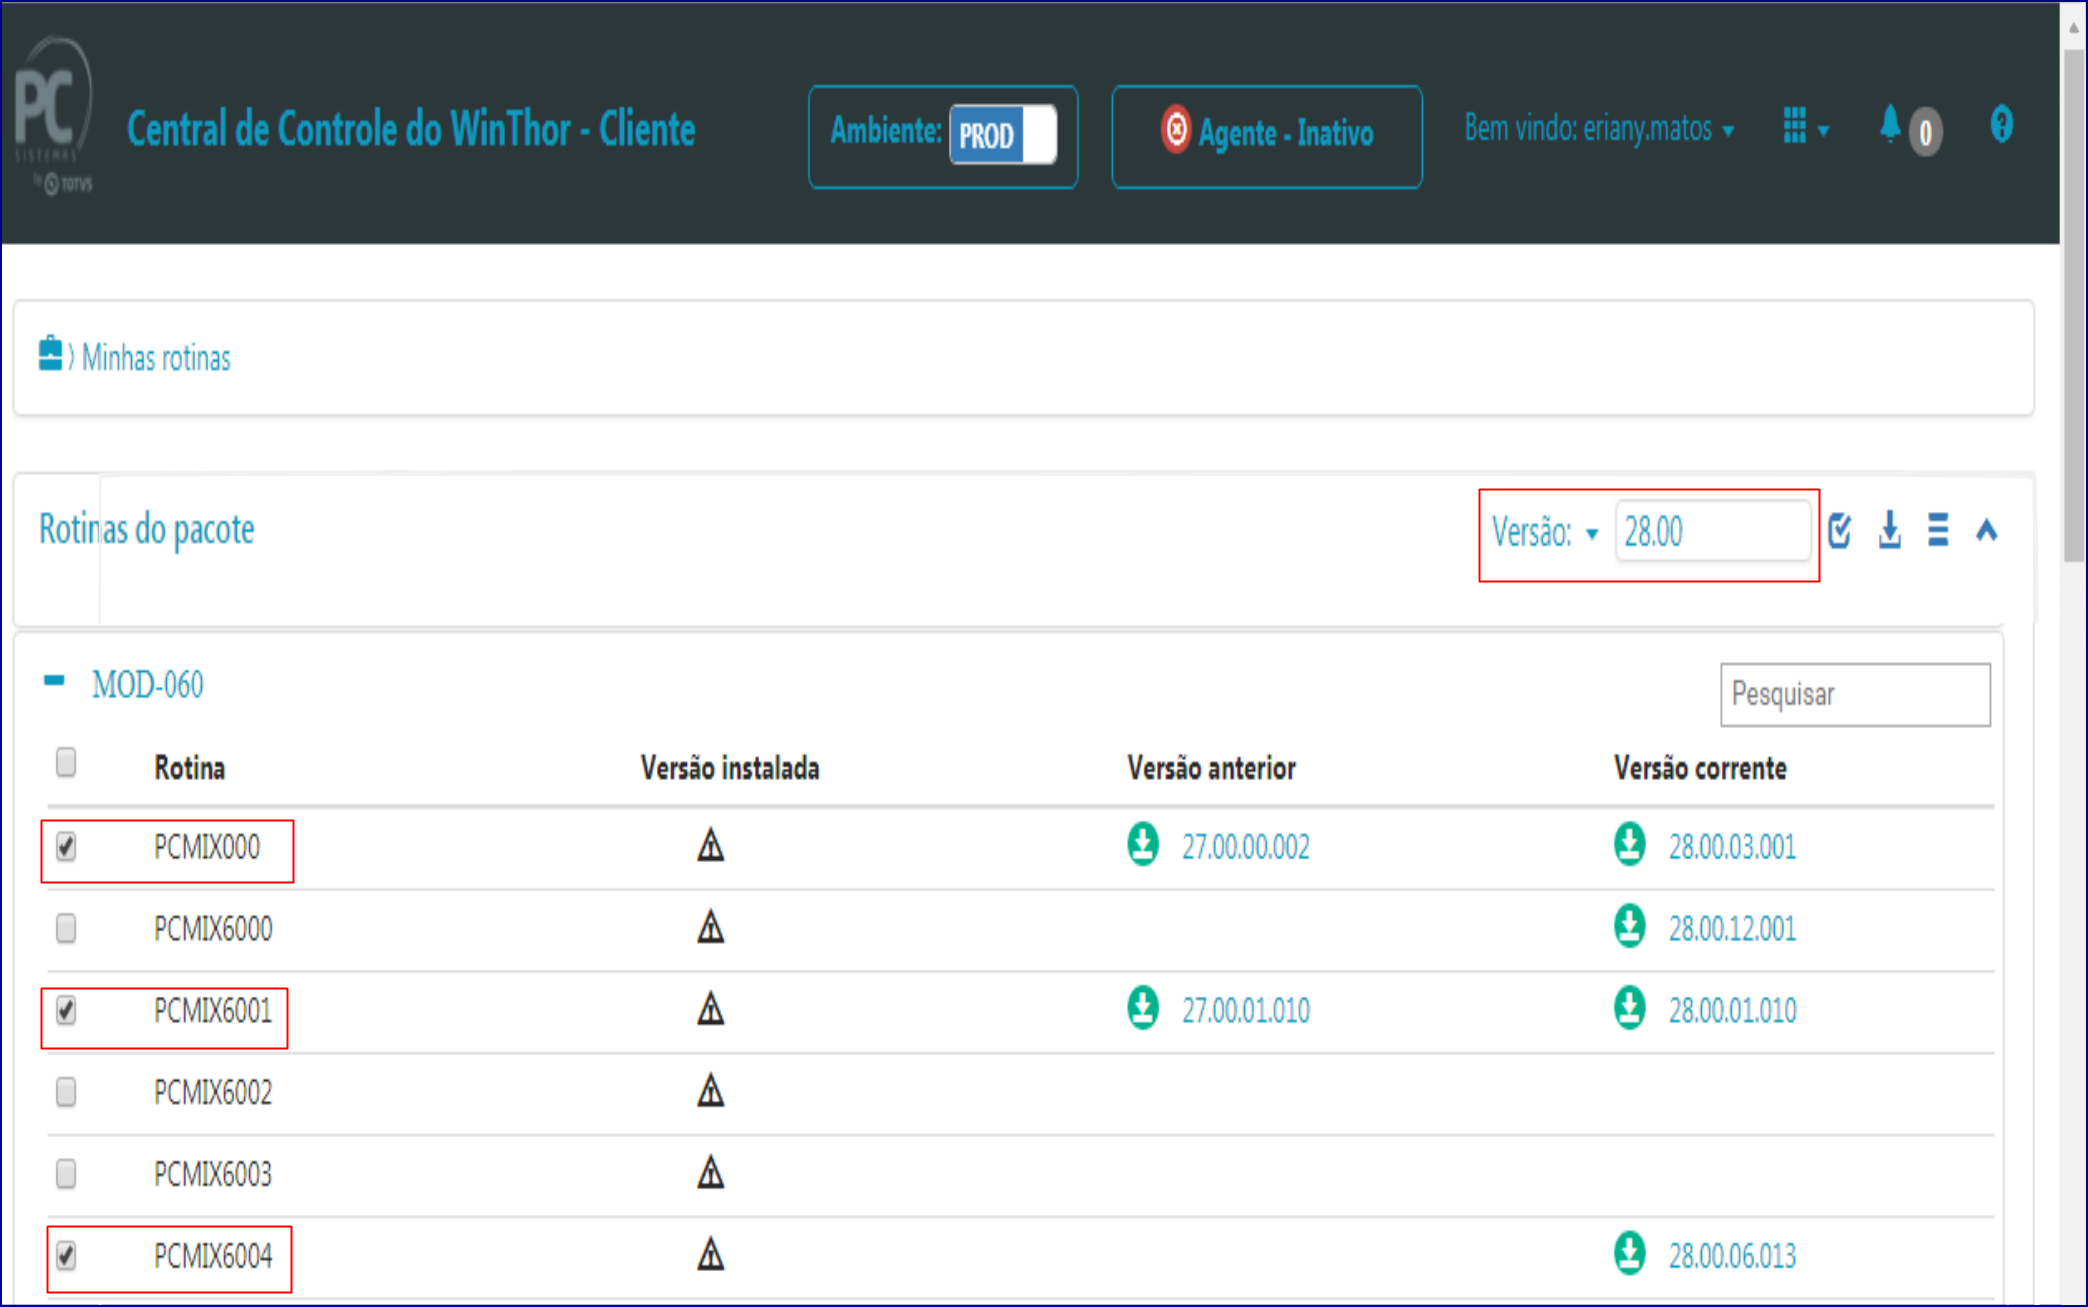Click the PCMIX6003 routine name
This screenshot has width=2088, height=1307.
pyautogui.click(x=213, y=1175)
